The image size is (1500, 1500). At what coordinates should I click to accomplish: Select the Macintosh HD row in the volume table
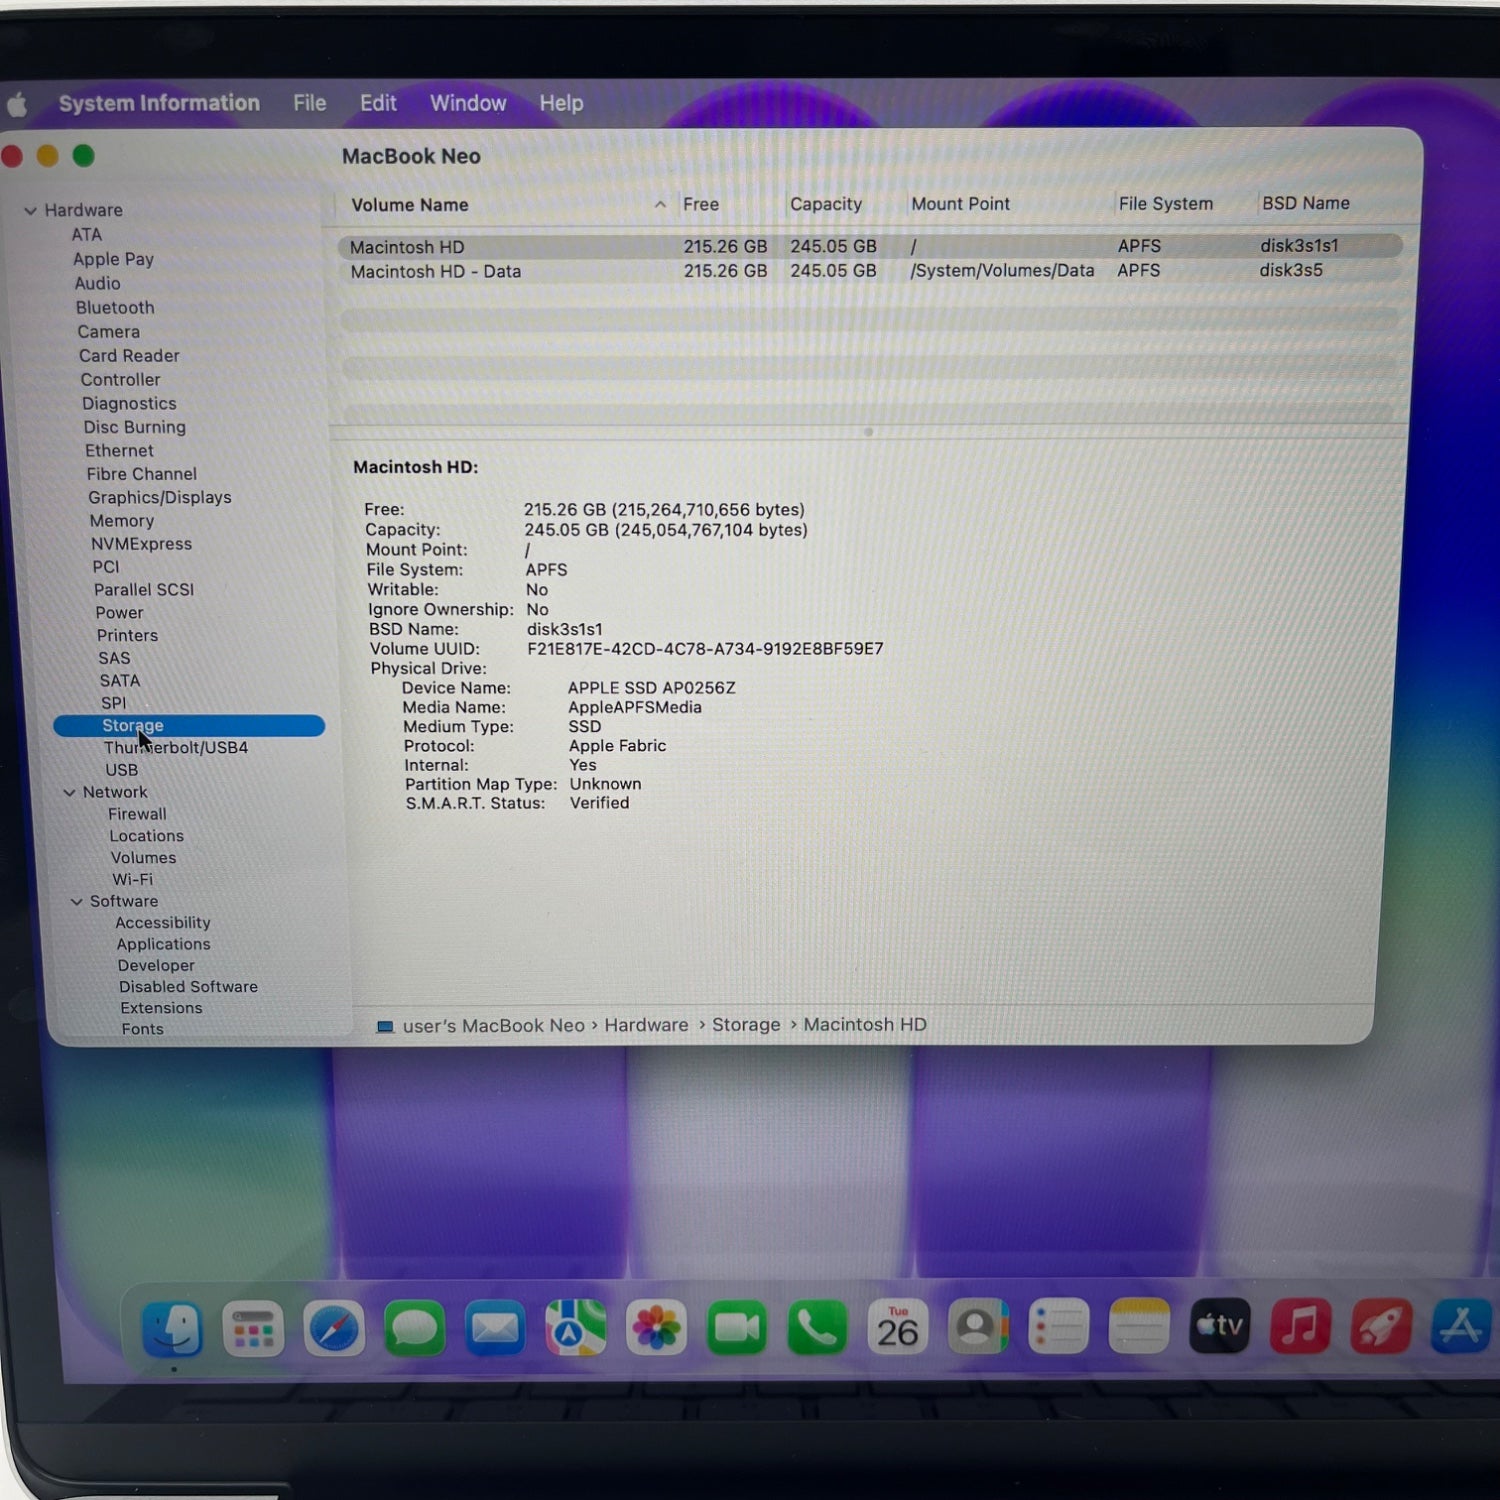tap(869, 246)
